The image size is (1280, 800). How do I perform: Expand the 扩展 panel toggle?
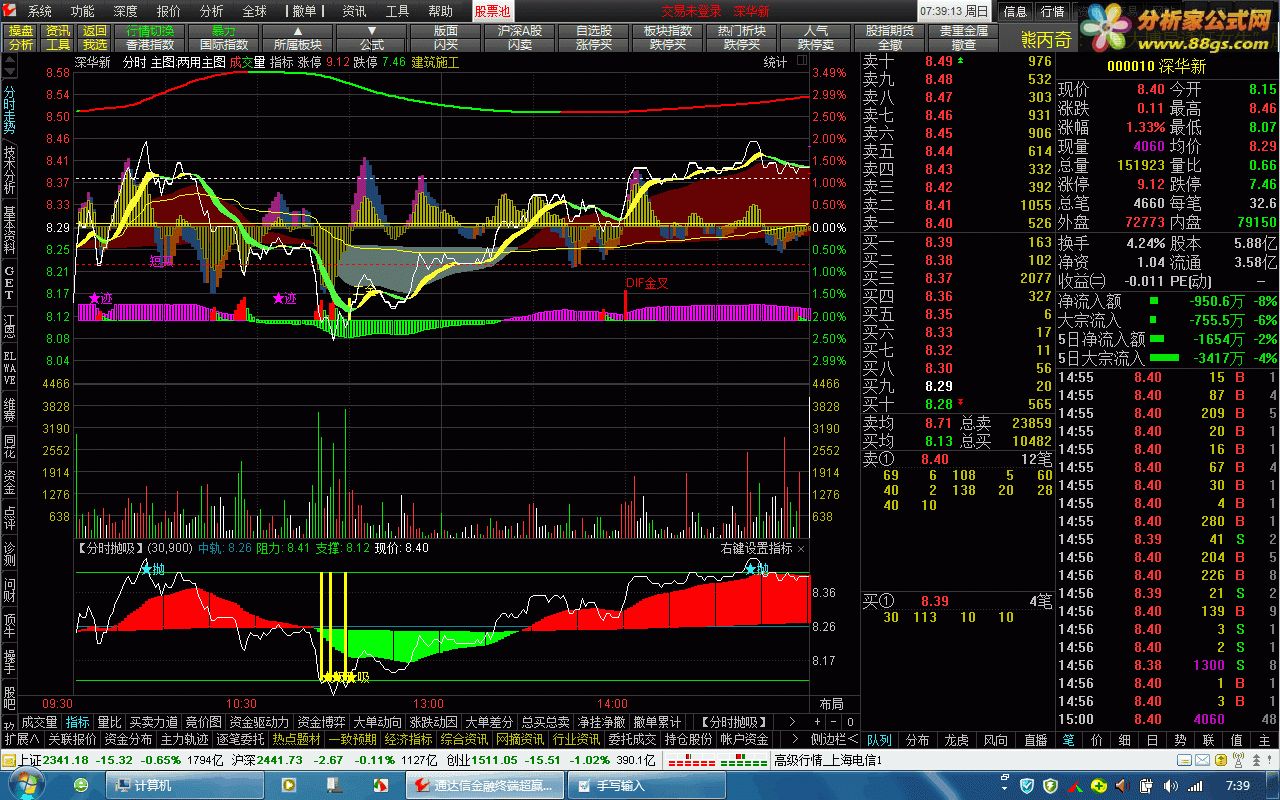(21, 739)
